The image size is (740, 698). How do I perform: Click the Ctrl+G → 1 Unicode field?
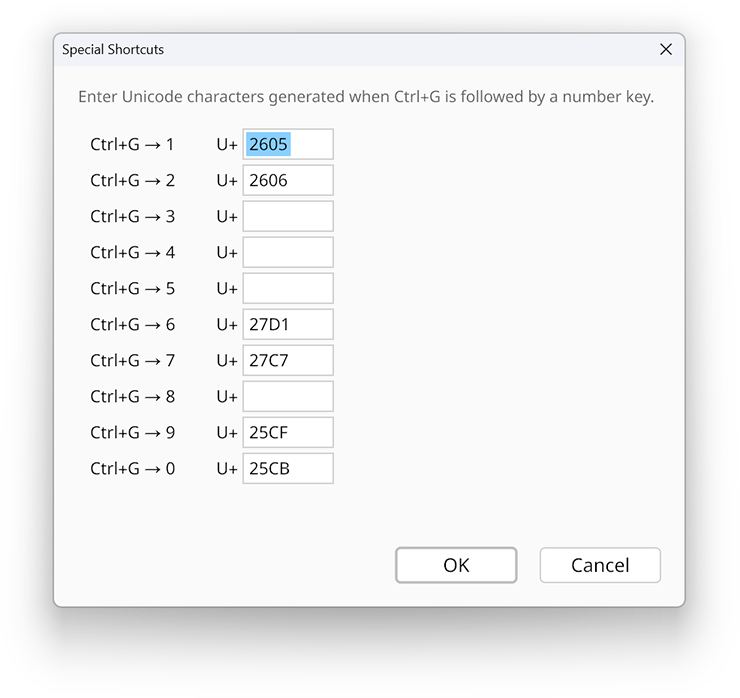click(288, 144)
